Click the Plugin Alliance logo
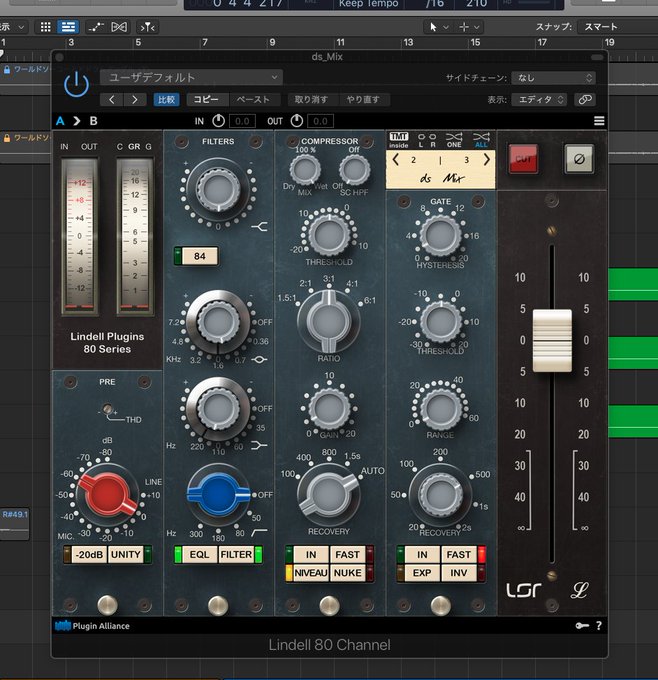Screen dimensions: 658x680 click(x=92, y=625)
